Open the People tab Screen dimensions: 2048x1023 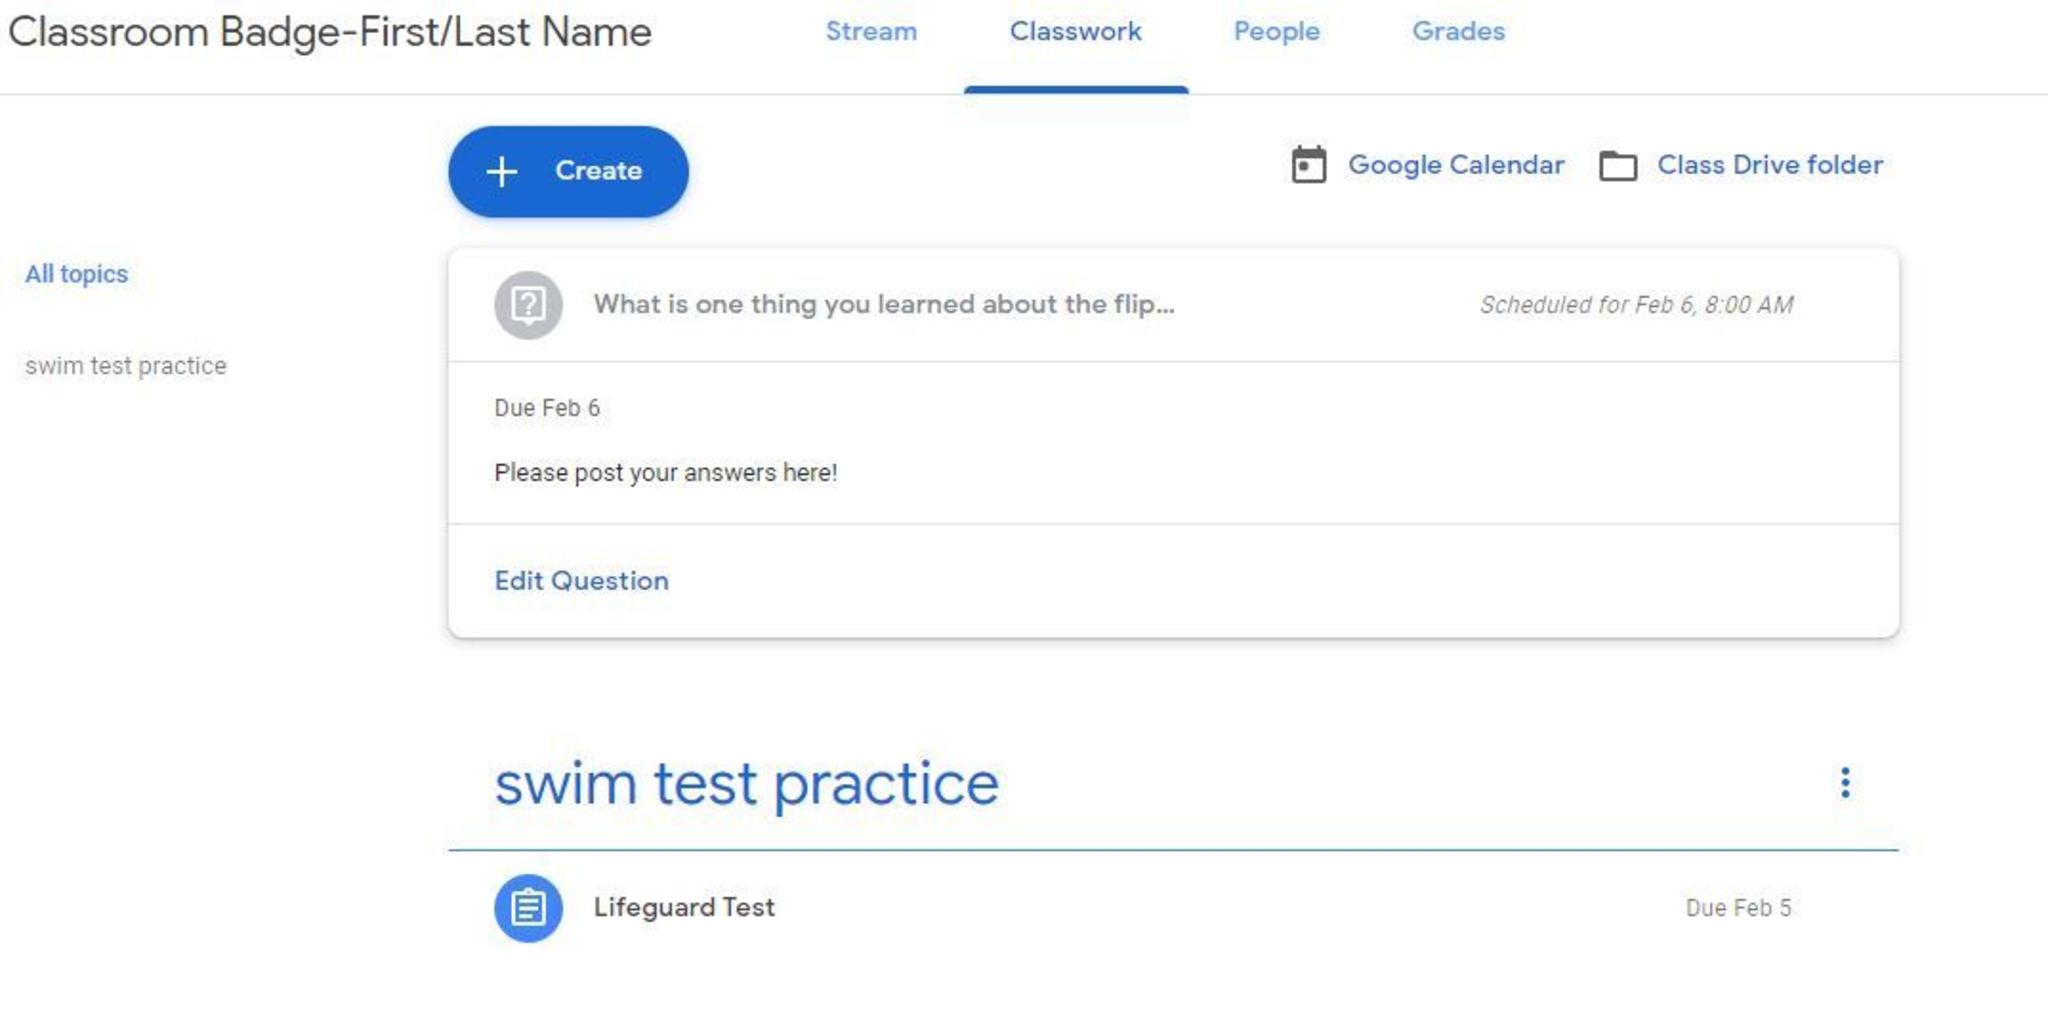[x=1276, y=32]
